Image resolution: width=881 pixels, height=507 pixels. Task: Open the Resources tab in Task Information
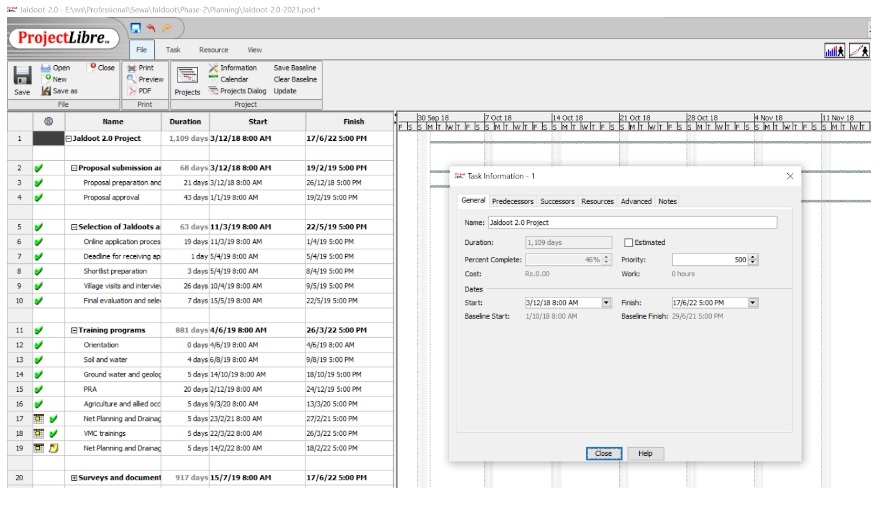tap(597, 201)
